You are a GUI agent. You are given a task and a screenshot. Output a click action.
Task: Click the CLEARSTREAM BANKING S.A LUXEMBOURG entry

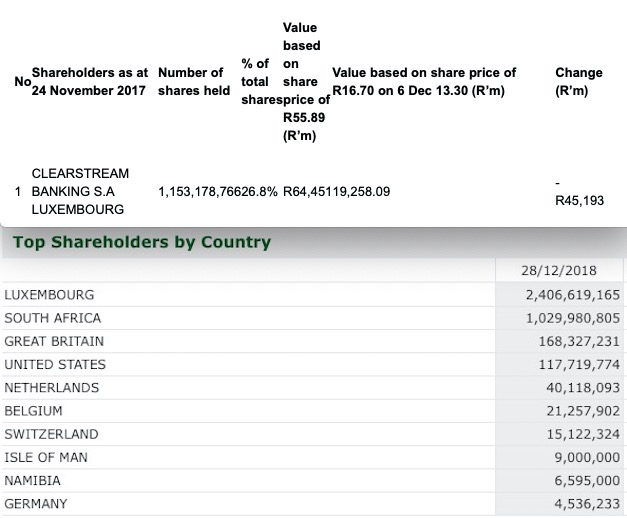(x=80, y=191)
